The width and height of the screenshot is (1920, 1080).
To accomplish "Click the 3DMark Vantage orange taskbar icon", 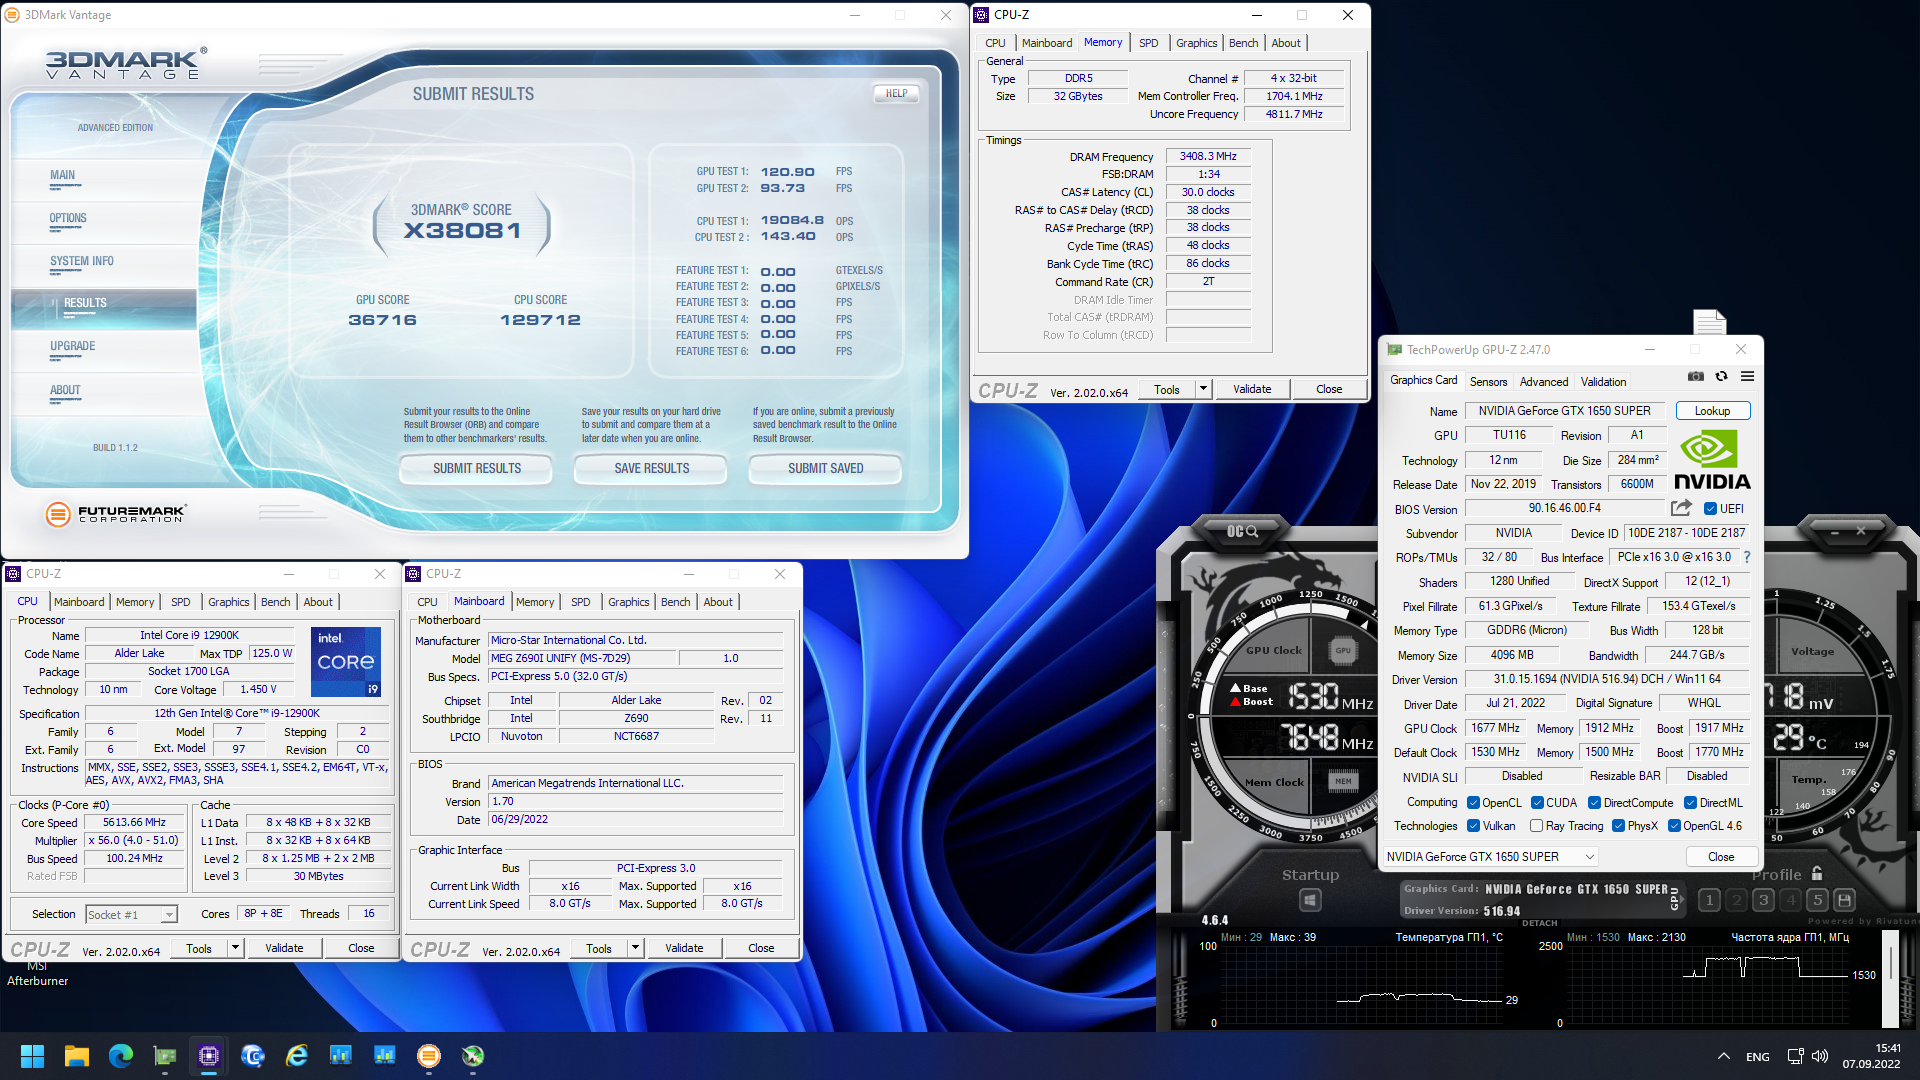I will [x=429, y=1056].
